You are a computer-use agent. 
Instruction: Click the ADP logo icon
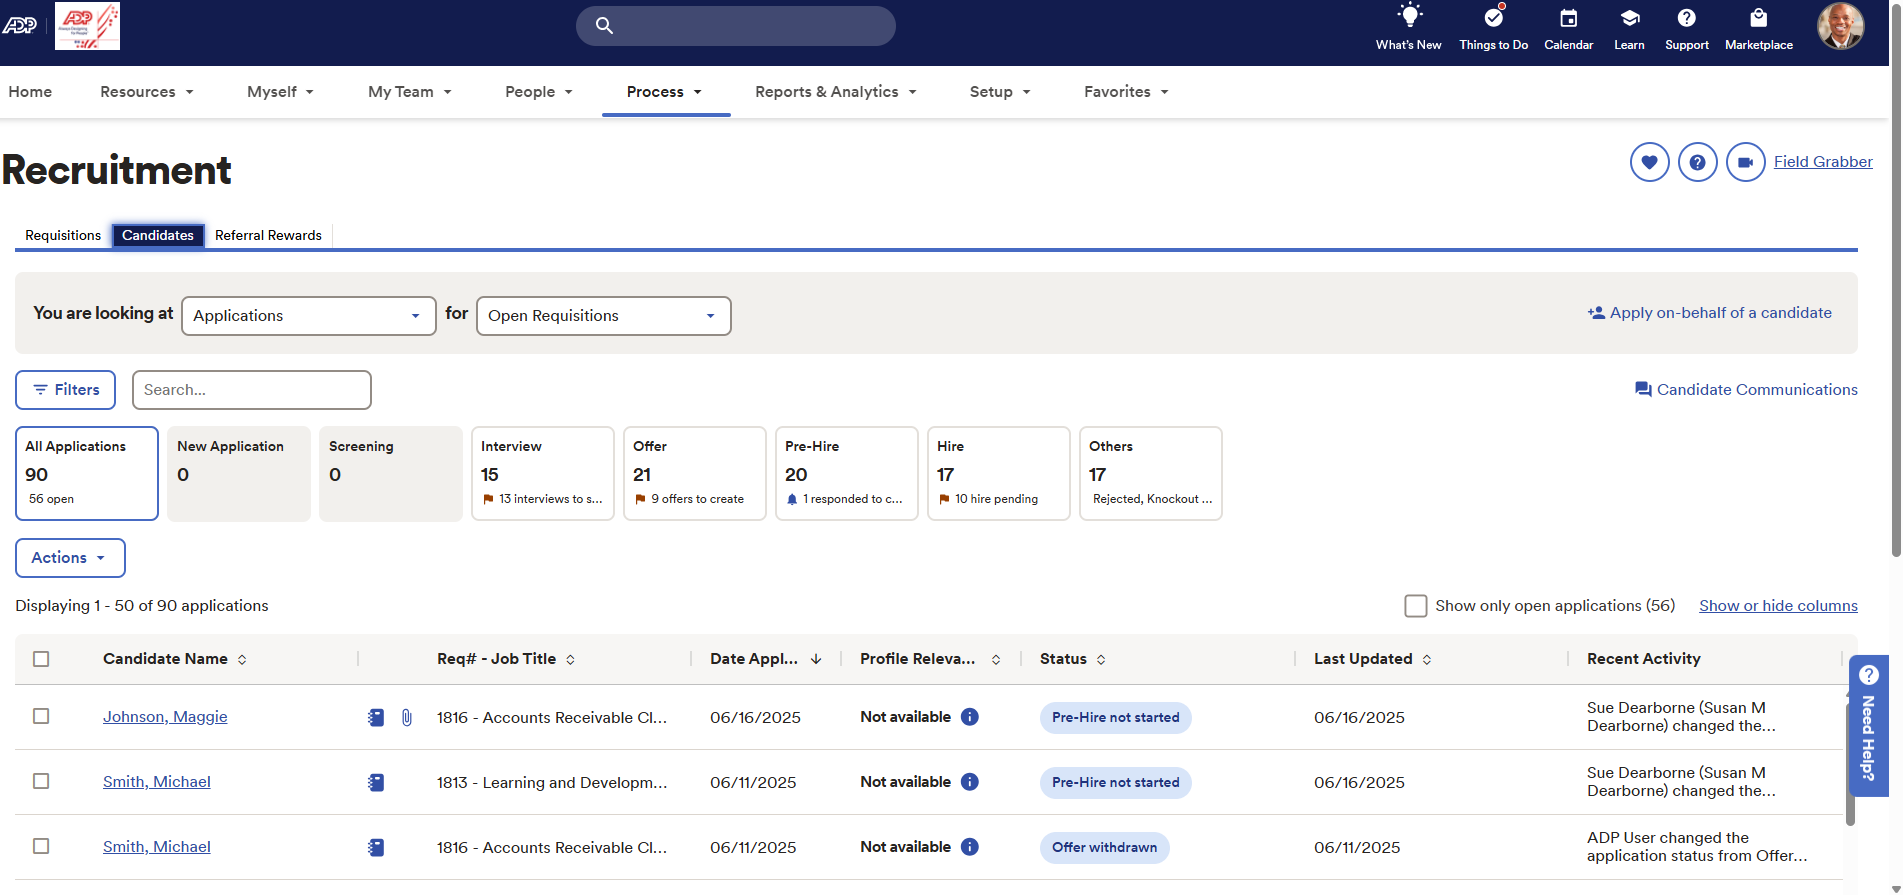[19, 25]
